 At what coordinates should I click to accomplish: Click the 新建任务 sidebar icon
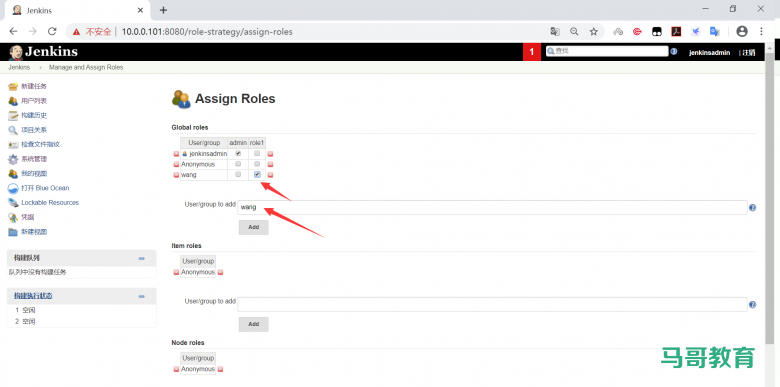point(13,87)
